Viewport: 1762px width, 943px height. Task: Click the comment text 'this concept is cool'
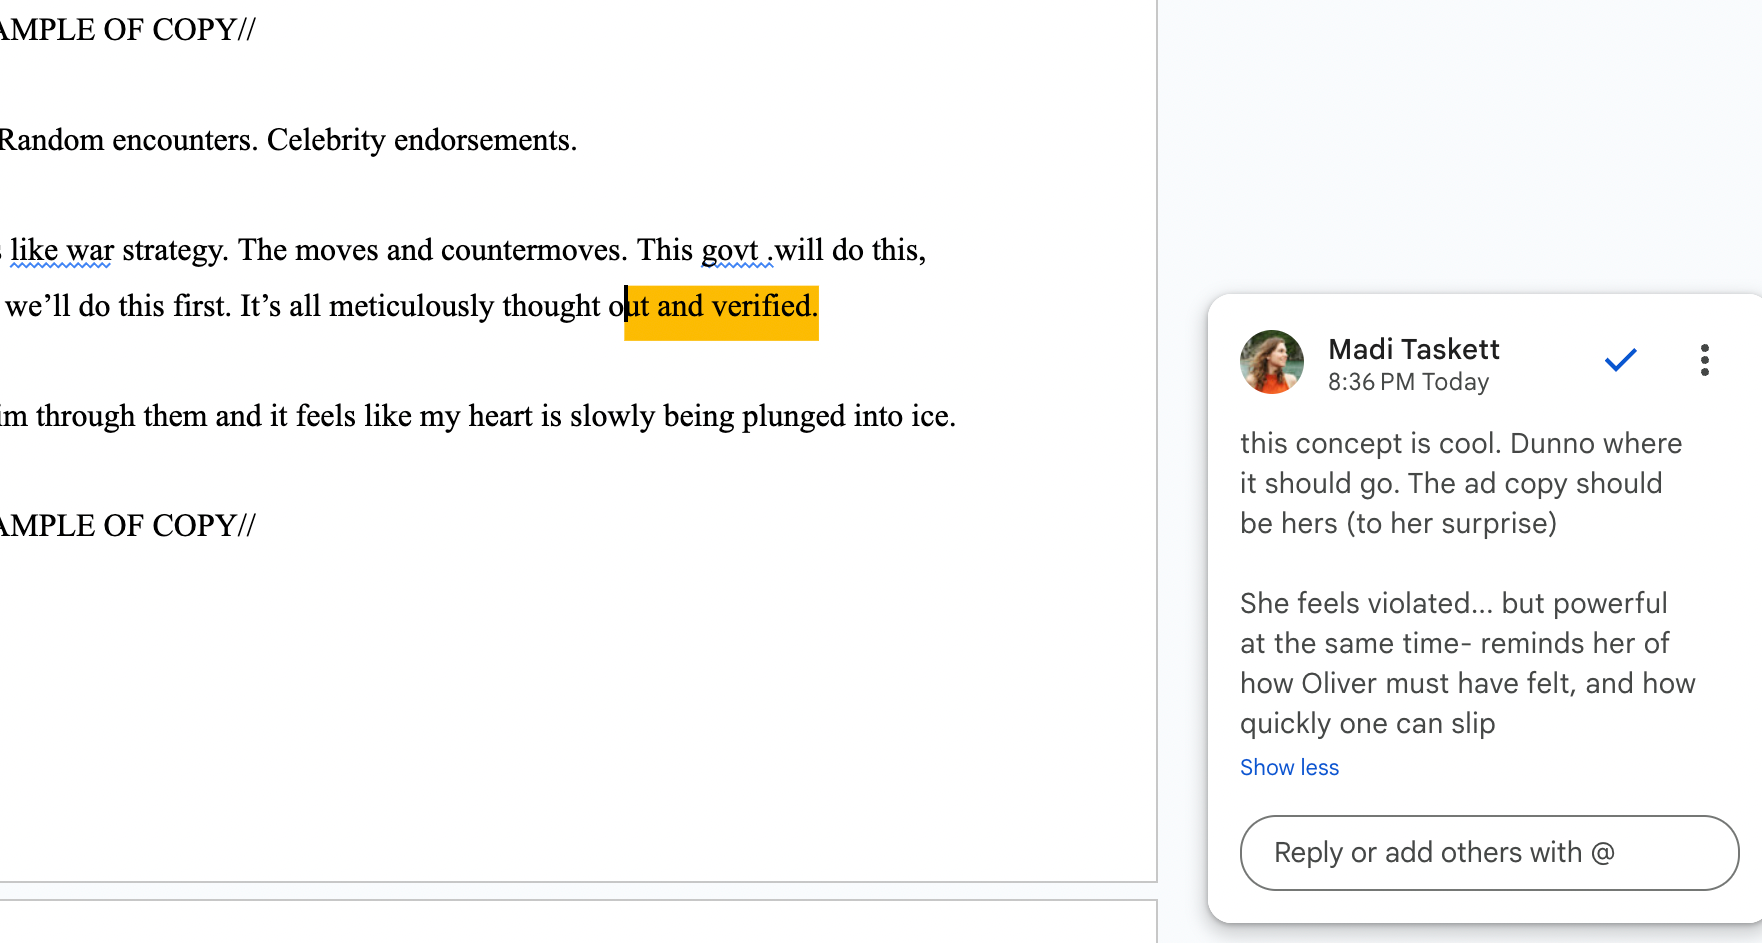(1369, 443)
